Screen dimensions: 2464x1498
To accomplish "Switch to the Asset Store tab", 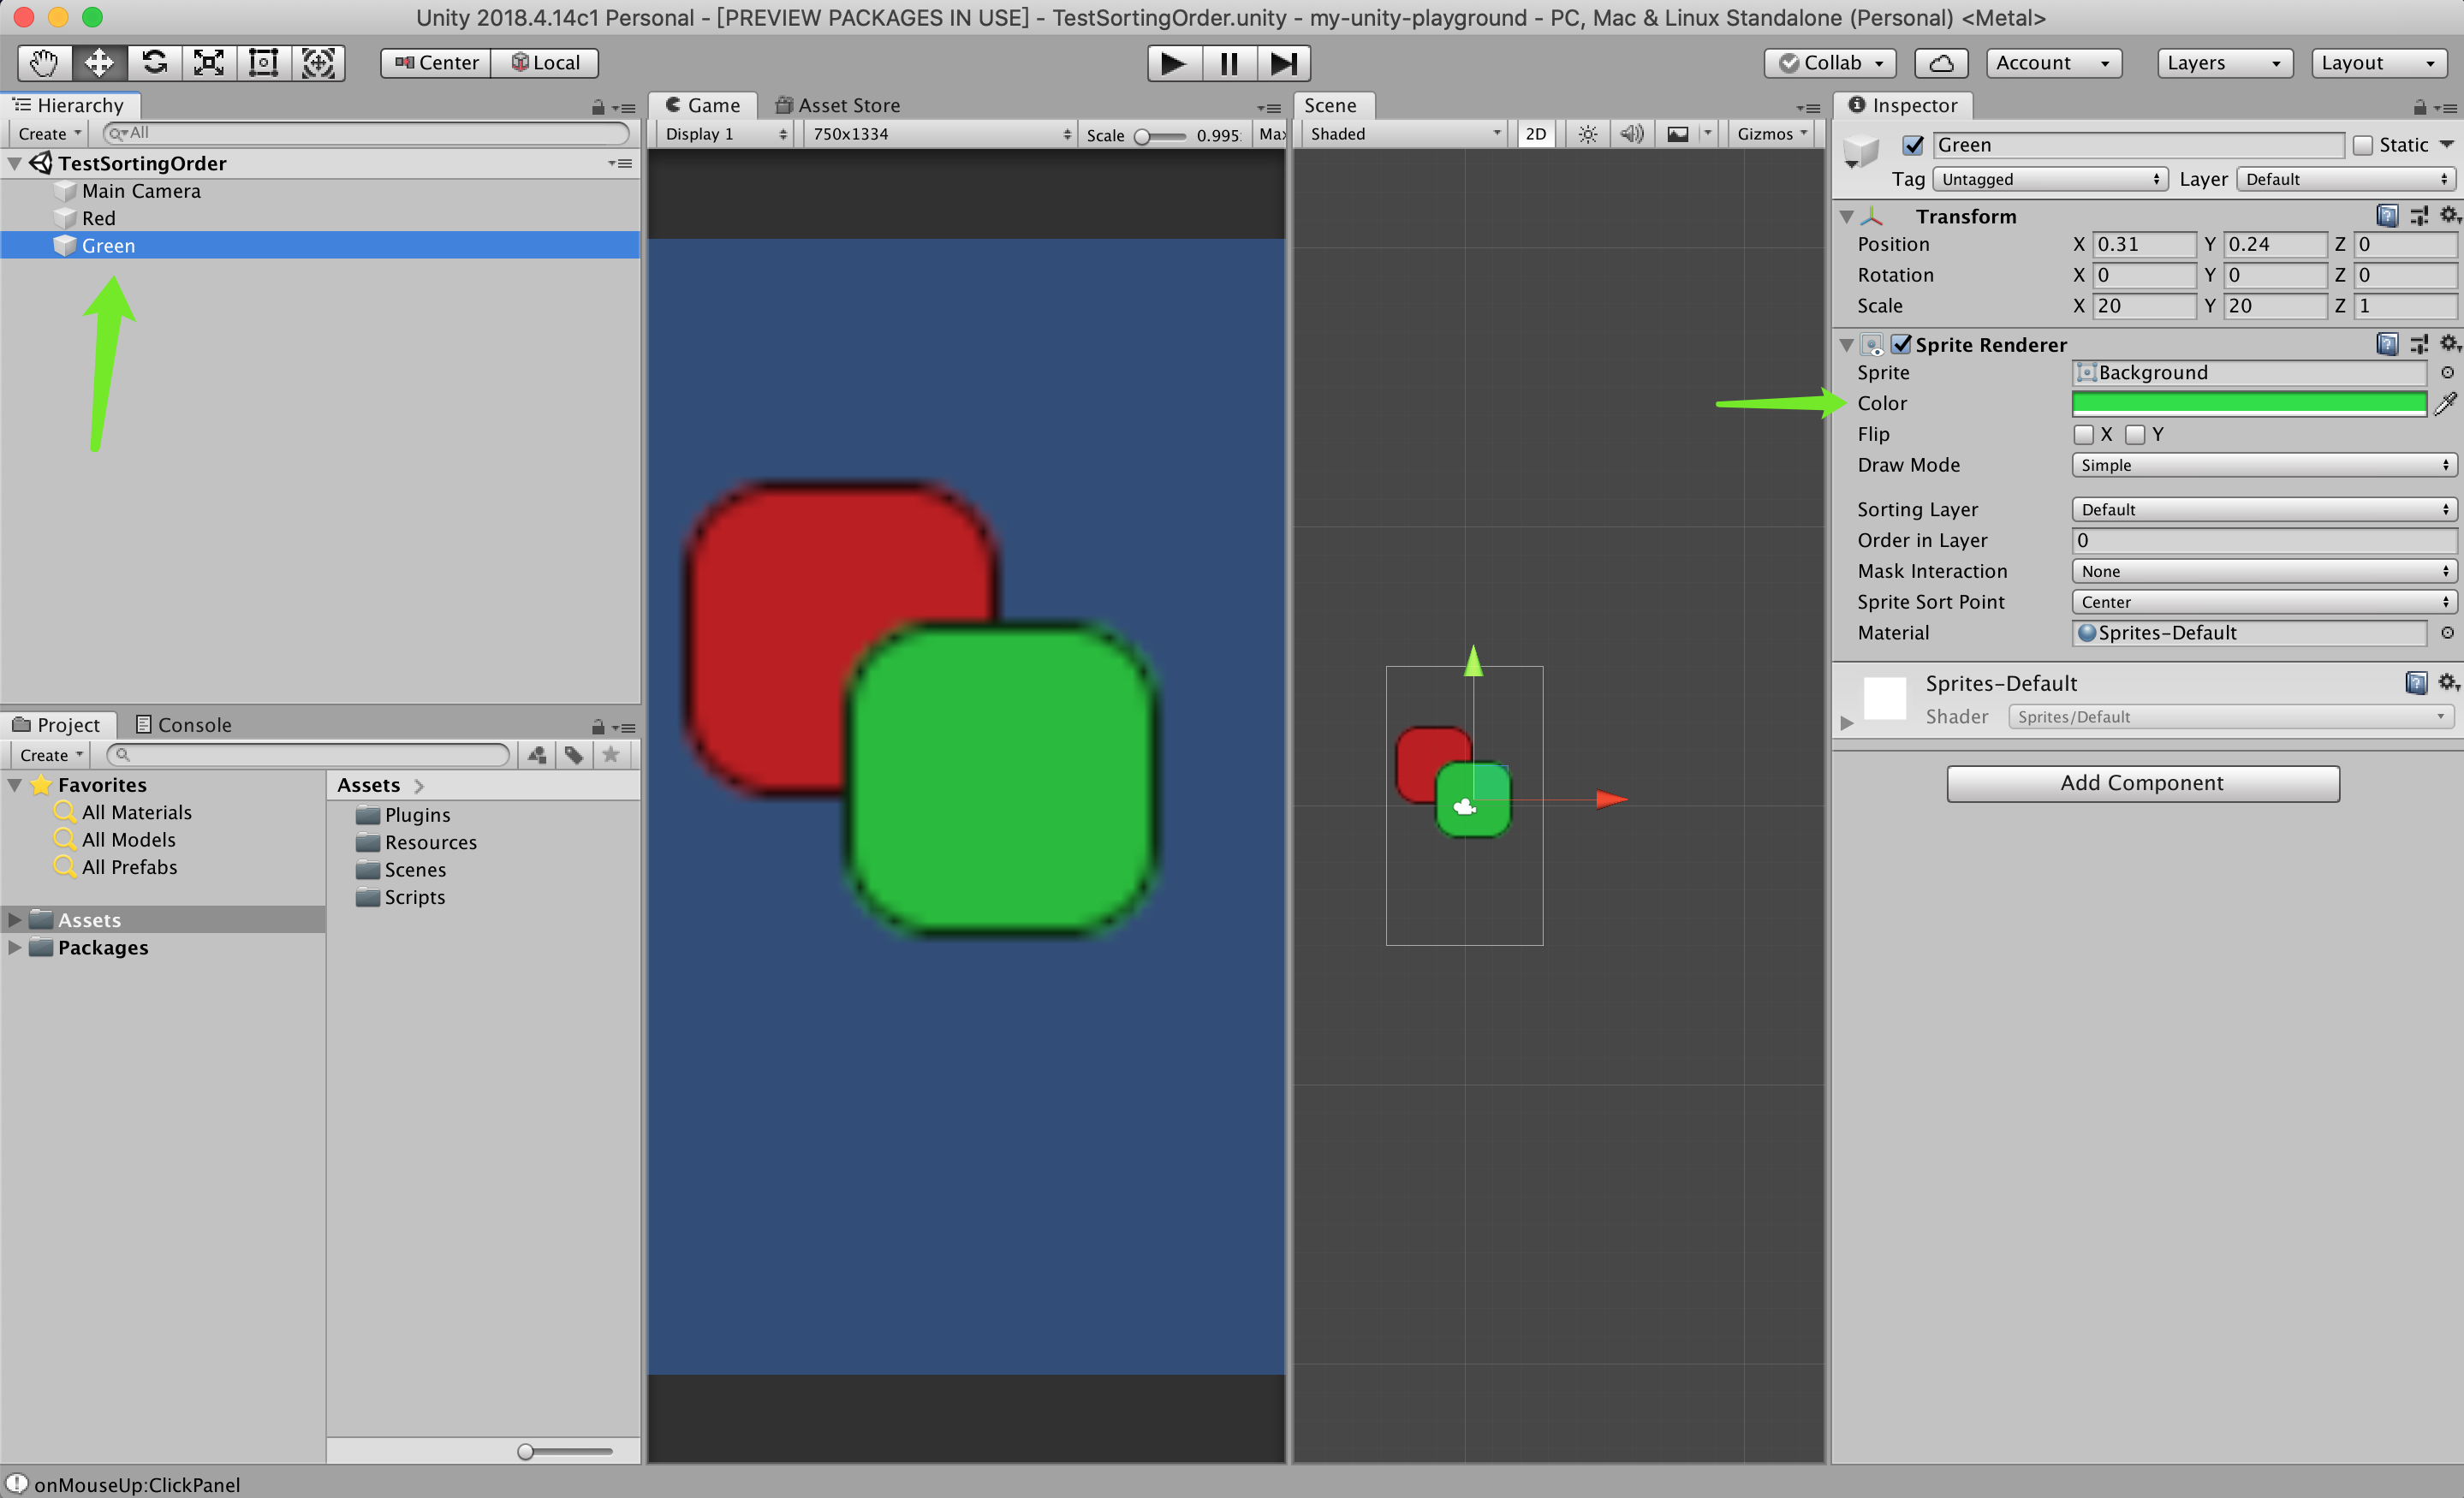I will (838, 105).
